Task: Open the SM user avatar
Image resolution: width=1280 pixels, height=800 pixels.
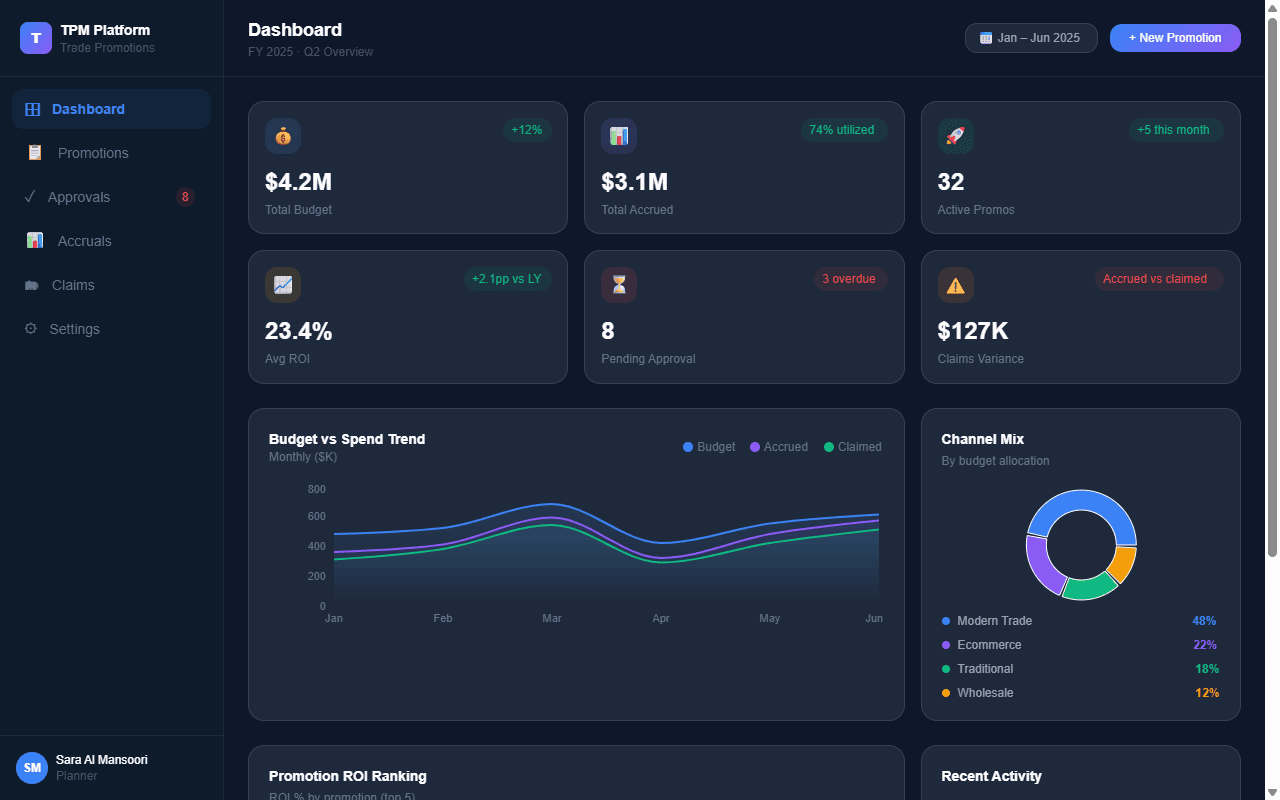Action: tap(32, 768)
